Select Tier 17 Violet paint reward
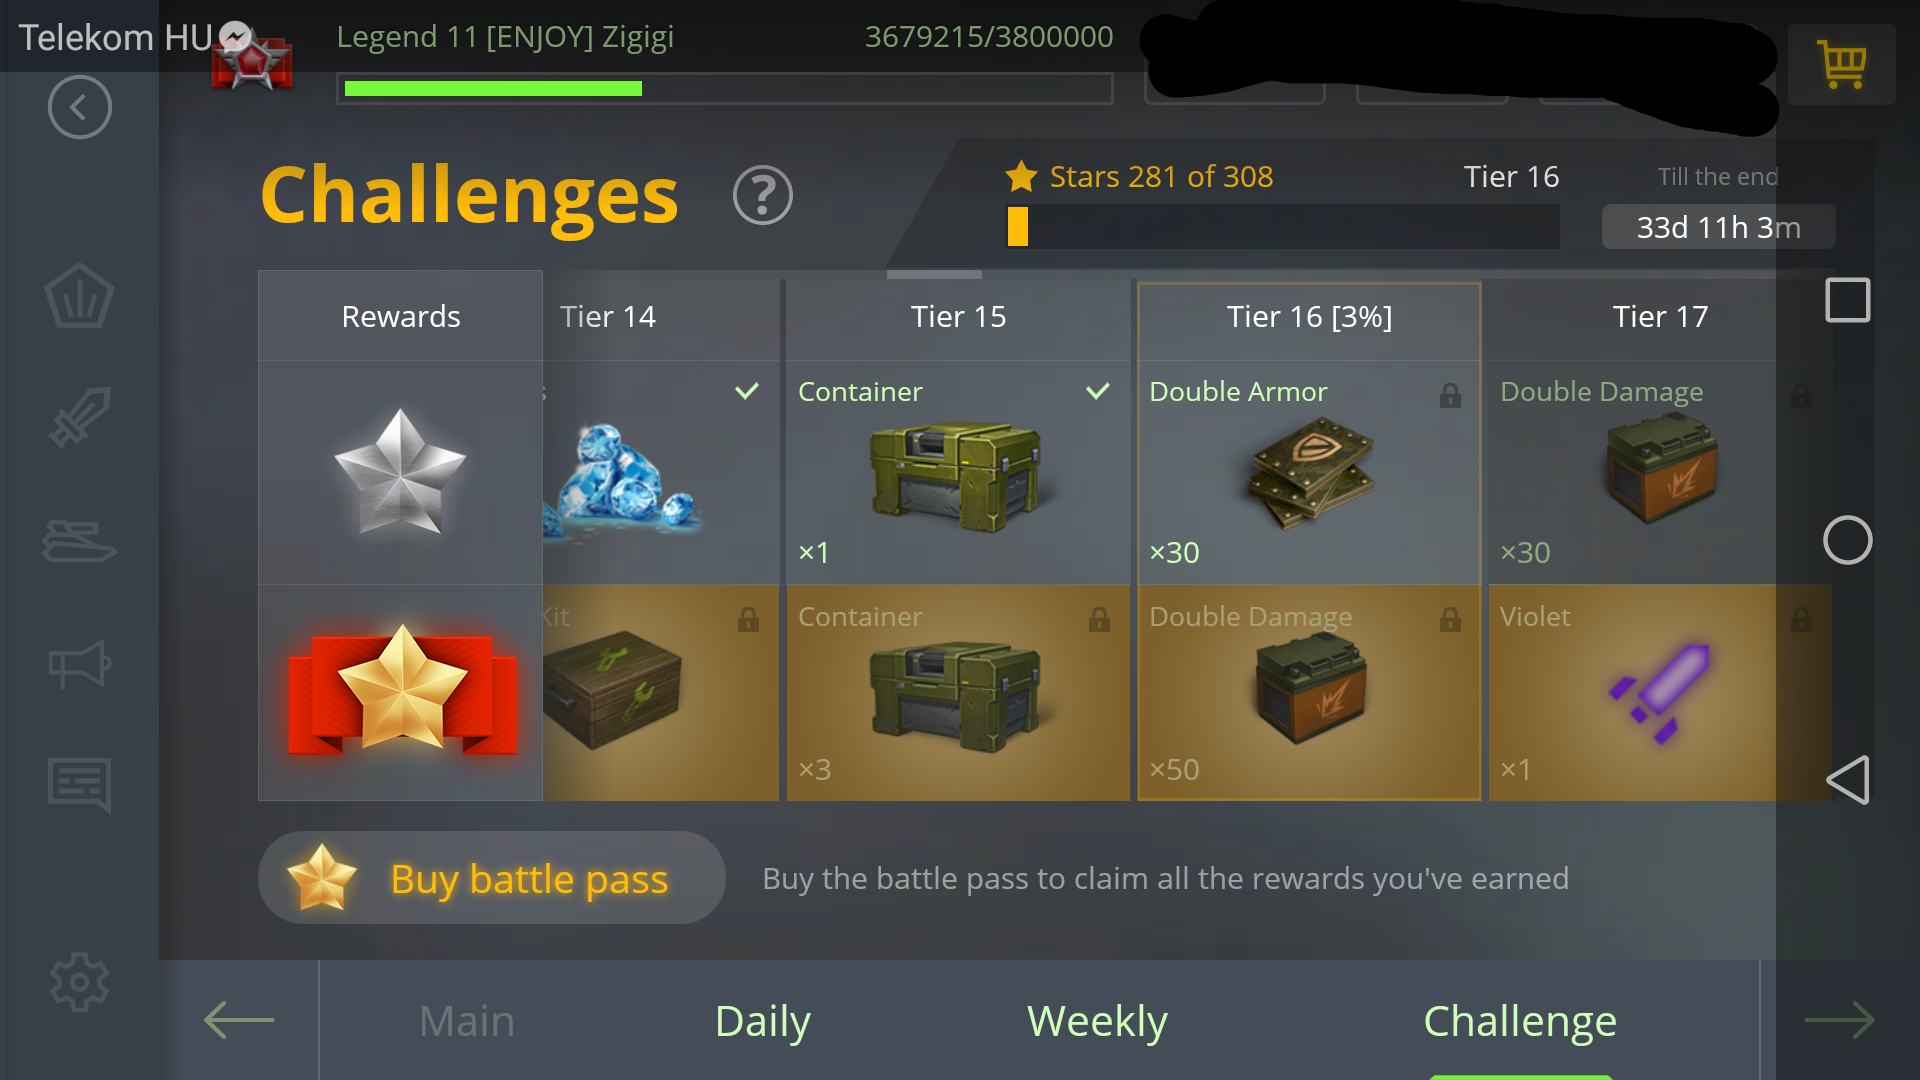The image size is (1920, 1080). (1660, 693)
